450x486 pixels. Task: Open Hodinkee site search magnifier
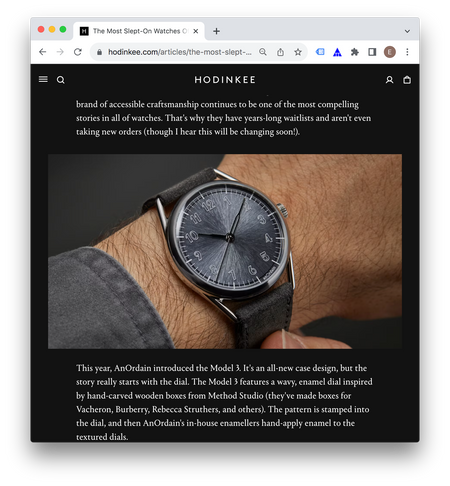click(60, 80)
